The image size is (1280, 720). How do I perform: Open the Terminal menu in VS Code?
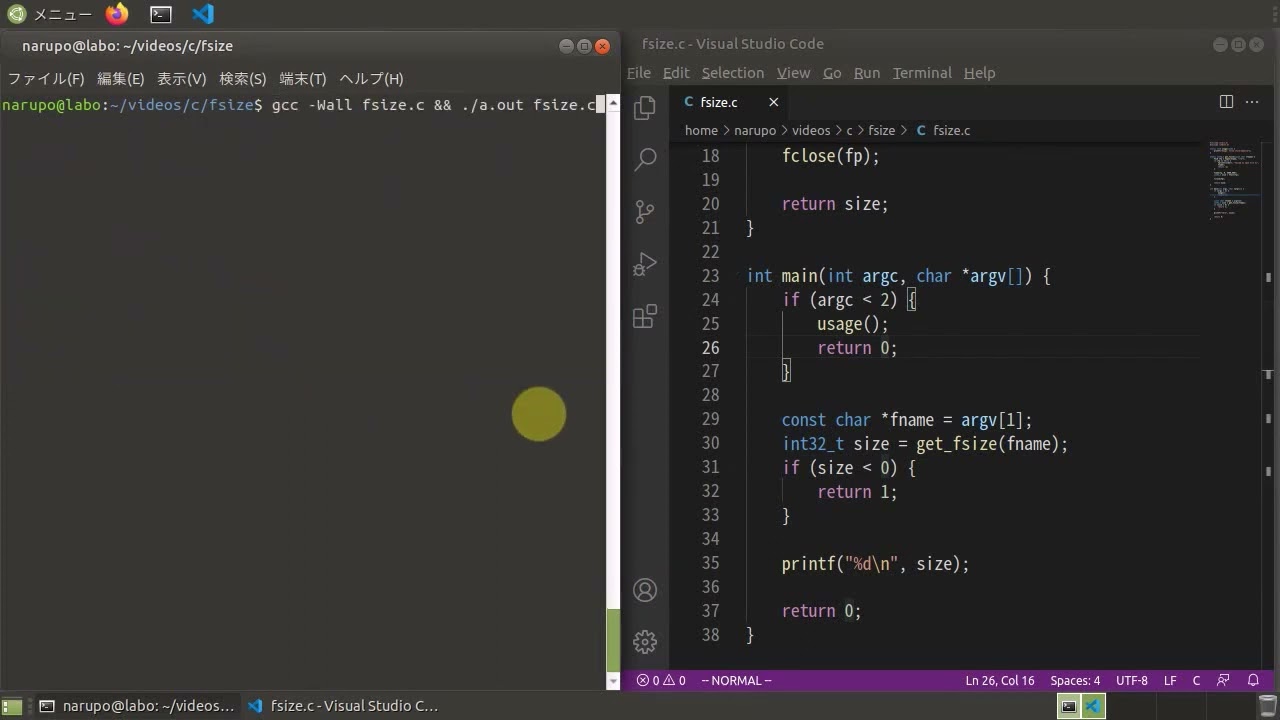922,73
